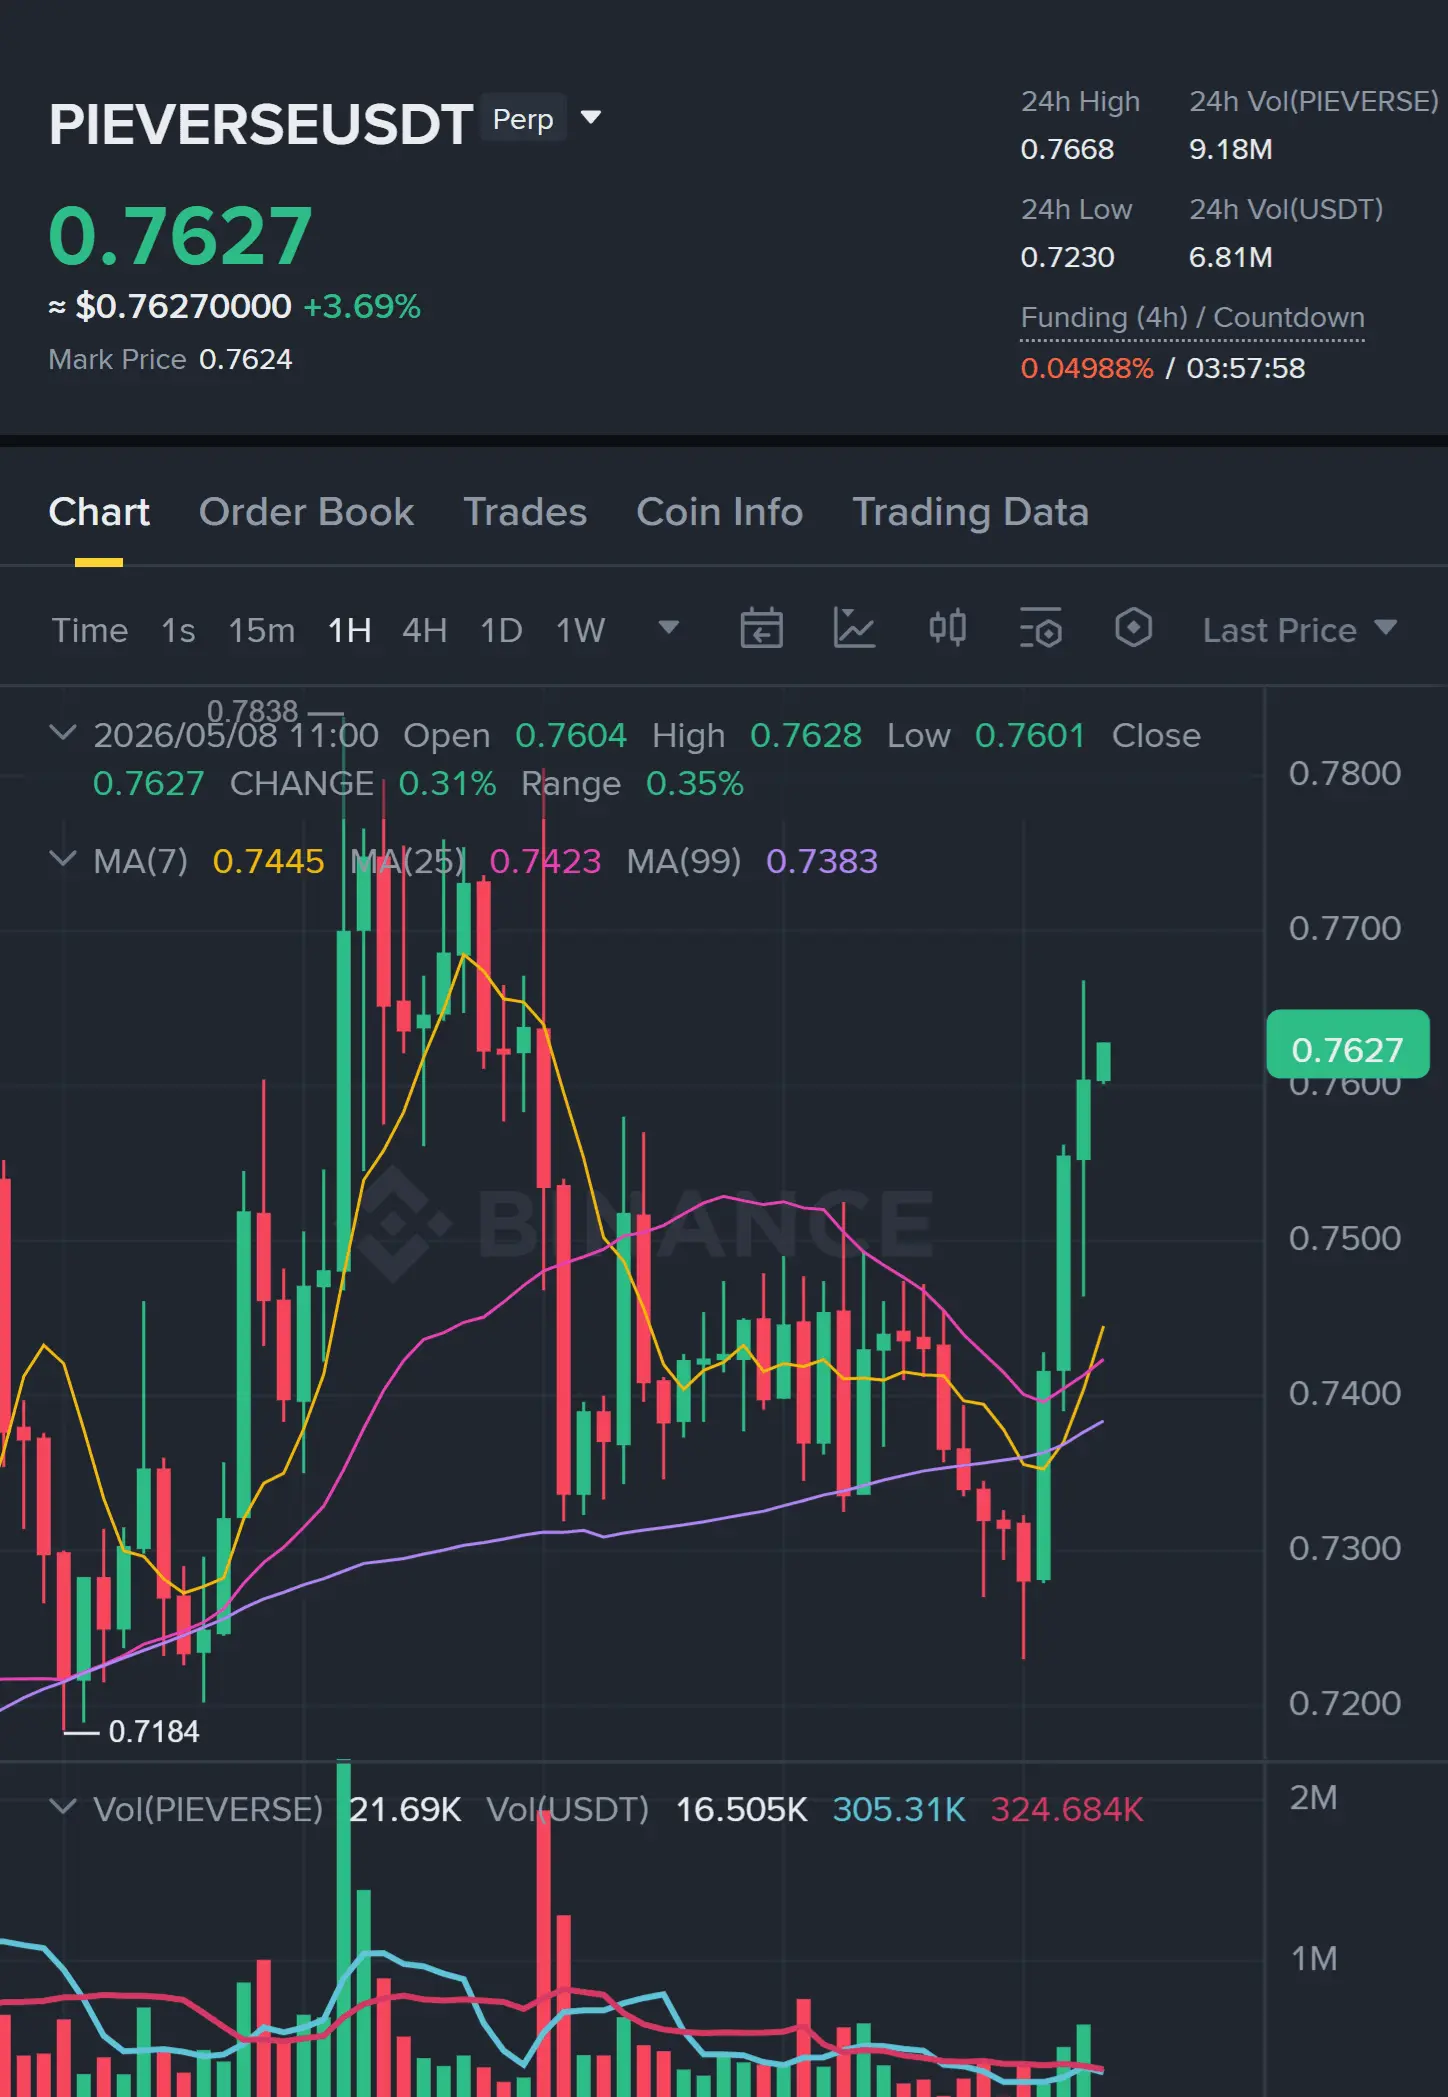Open the chart indicators icon
The image size is (1448, 2097).
(x=854, y=629)
